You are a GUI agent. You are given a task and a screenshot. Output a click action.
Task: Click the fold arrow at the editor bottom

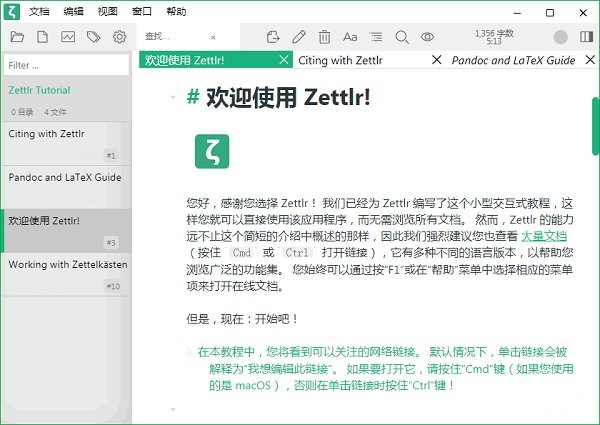[173, 410]
